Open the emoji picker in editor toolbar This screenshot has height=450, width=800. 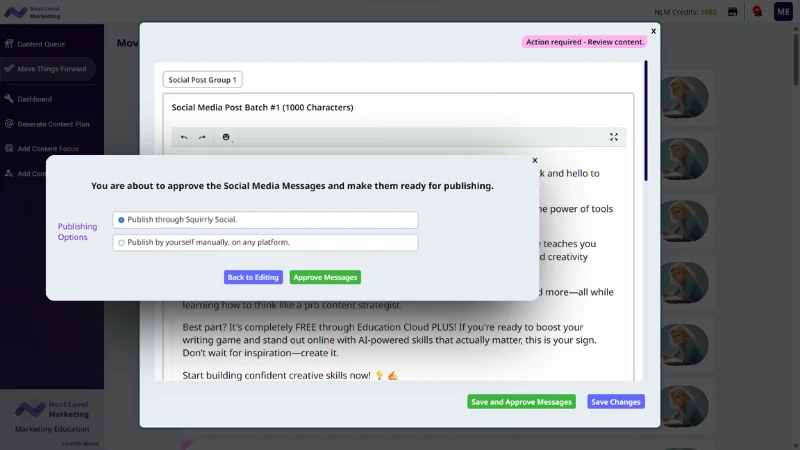click(227, 137)
